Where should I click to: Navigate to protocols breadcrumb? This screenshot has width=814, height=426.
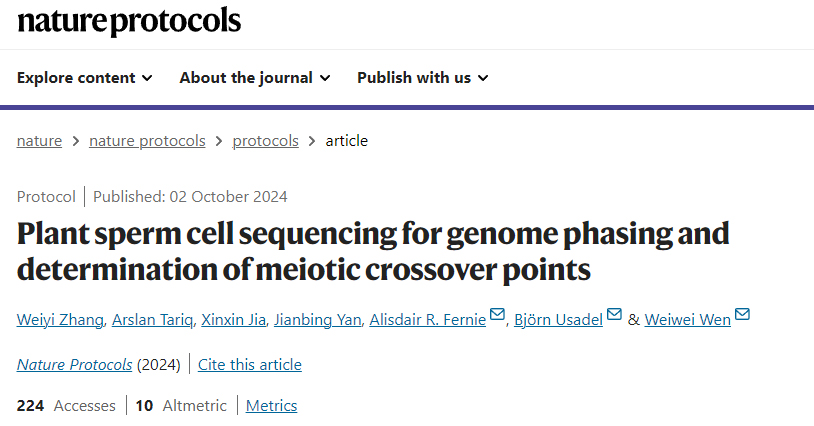pyautogui.click(x=265, y=141)
